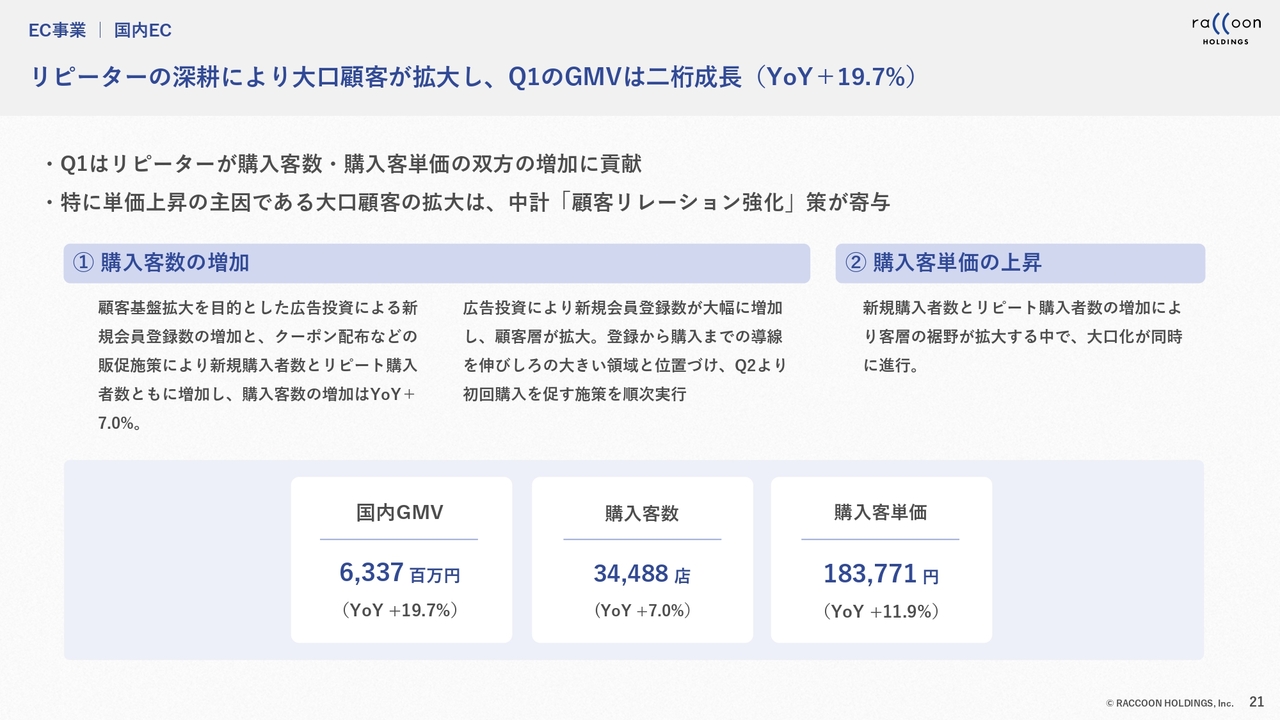Click the paragraph beginning 顧客基盤拡大を目的

click(258, 365)
